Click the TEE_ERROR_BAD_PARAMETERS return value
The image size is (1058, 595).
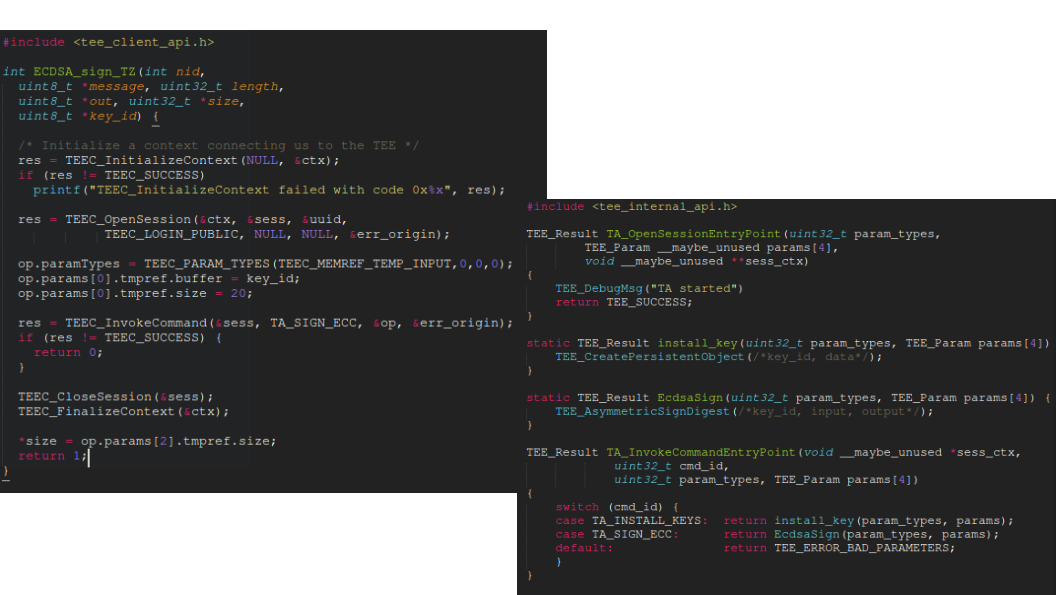point(864,548)
